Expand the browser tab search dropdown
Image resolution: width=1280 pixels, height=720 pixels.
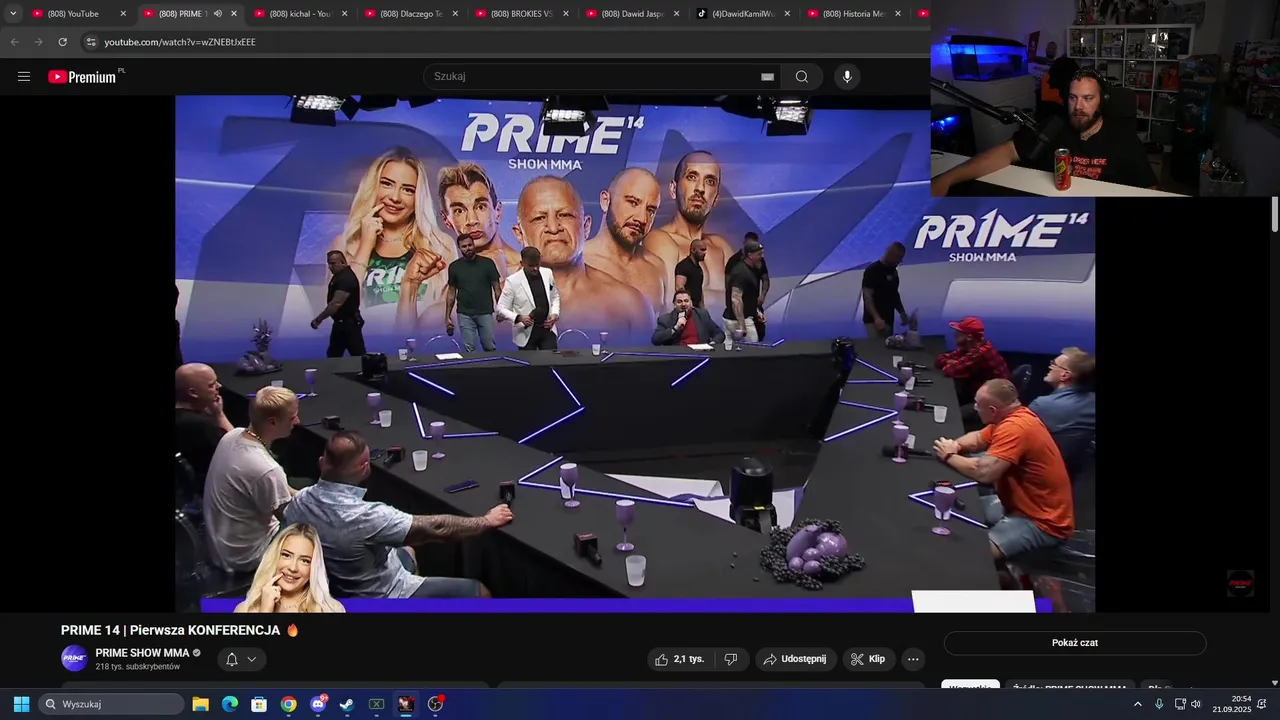[x=13, y=14]
